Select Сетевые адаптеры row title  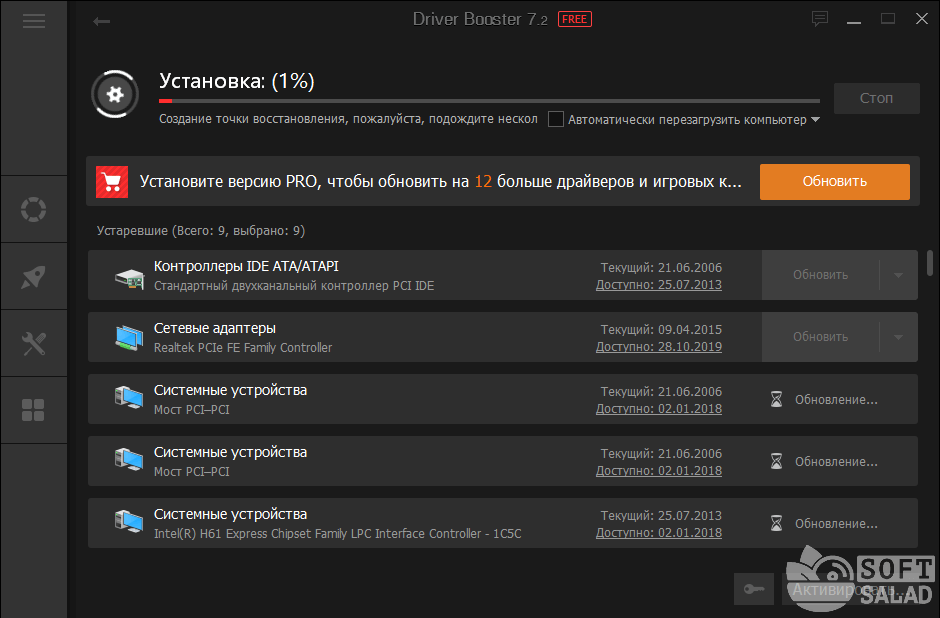pos(215,328)
